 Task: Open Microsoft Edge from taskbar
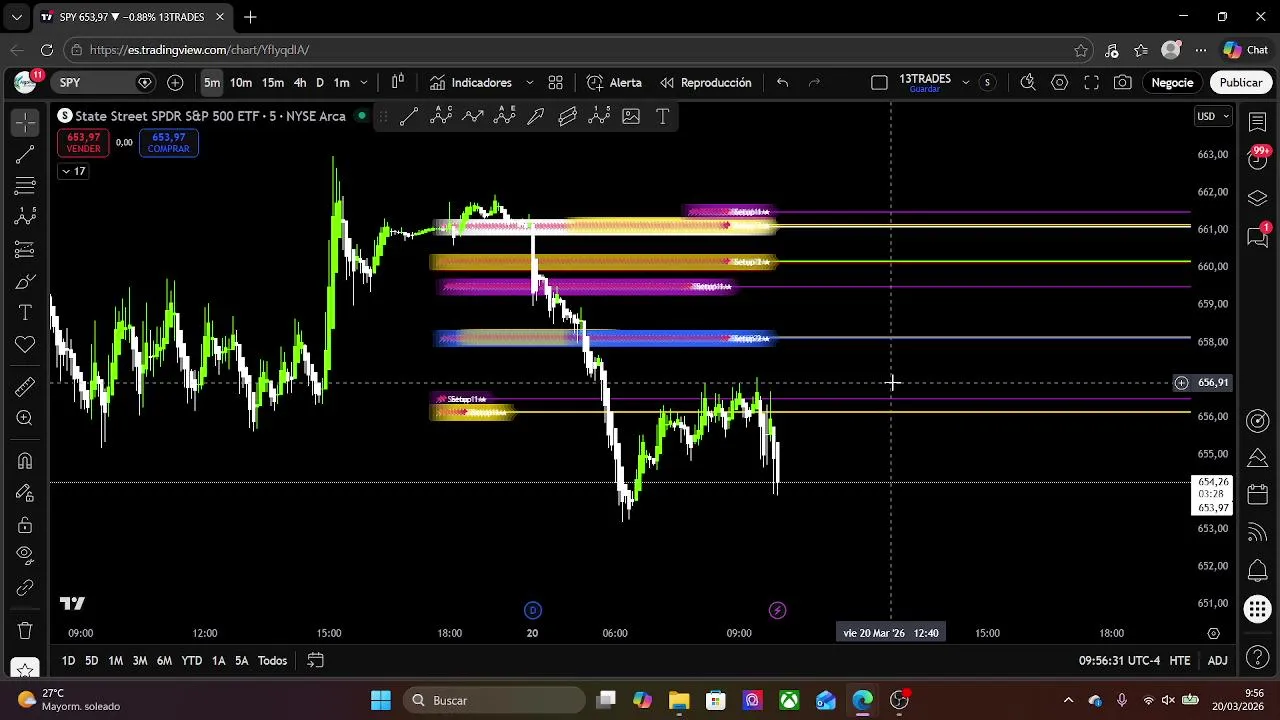862,700
